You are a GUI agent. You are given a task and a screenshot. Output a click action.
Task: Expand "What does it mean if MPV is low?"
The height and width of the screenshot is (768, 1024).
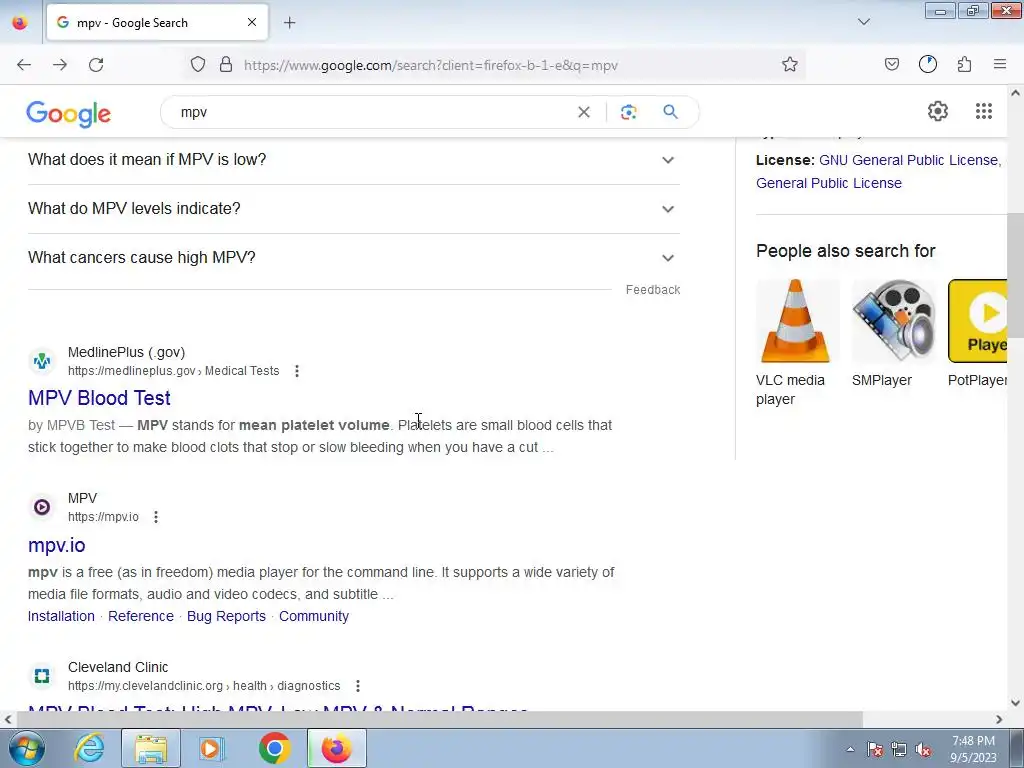353,160
